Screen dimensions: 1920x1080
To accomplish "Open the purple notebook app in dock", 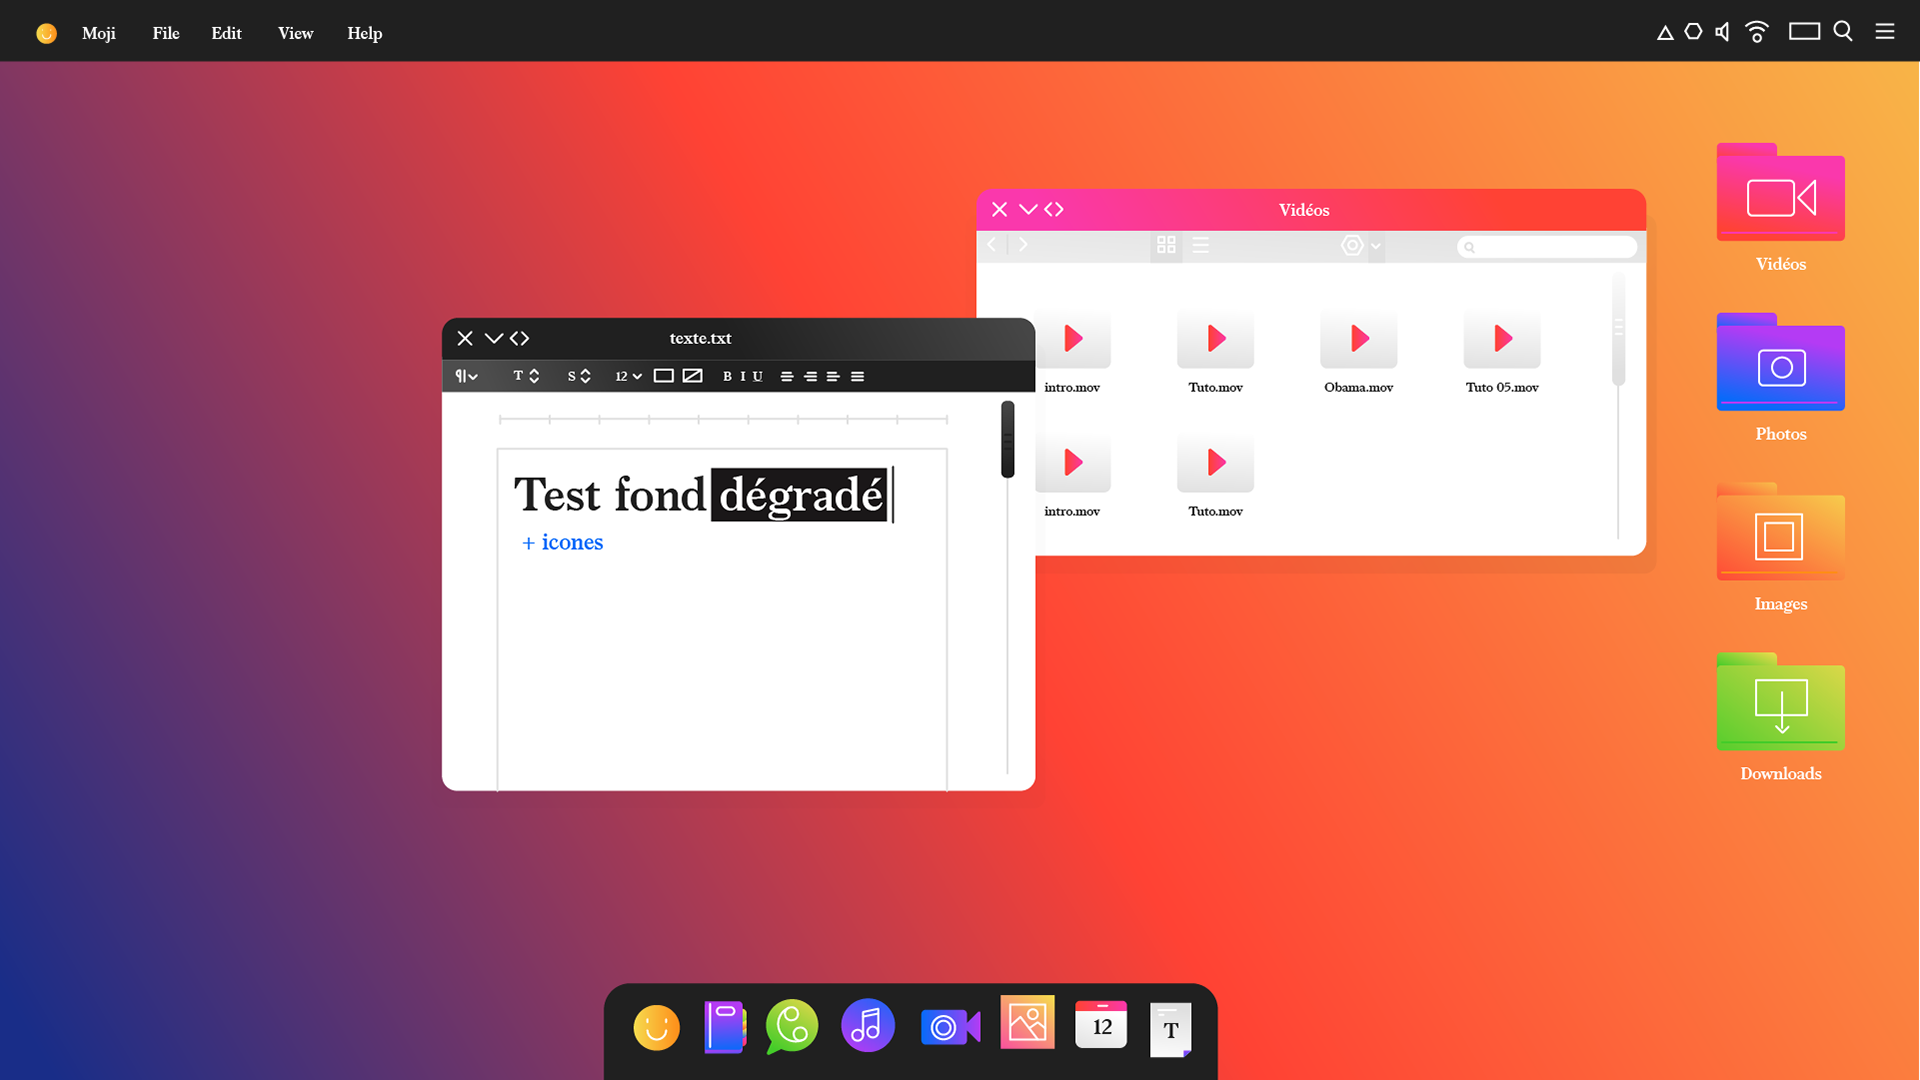I will click(x=725, y=1027).
